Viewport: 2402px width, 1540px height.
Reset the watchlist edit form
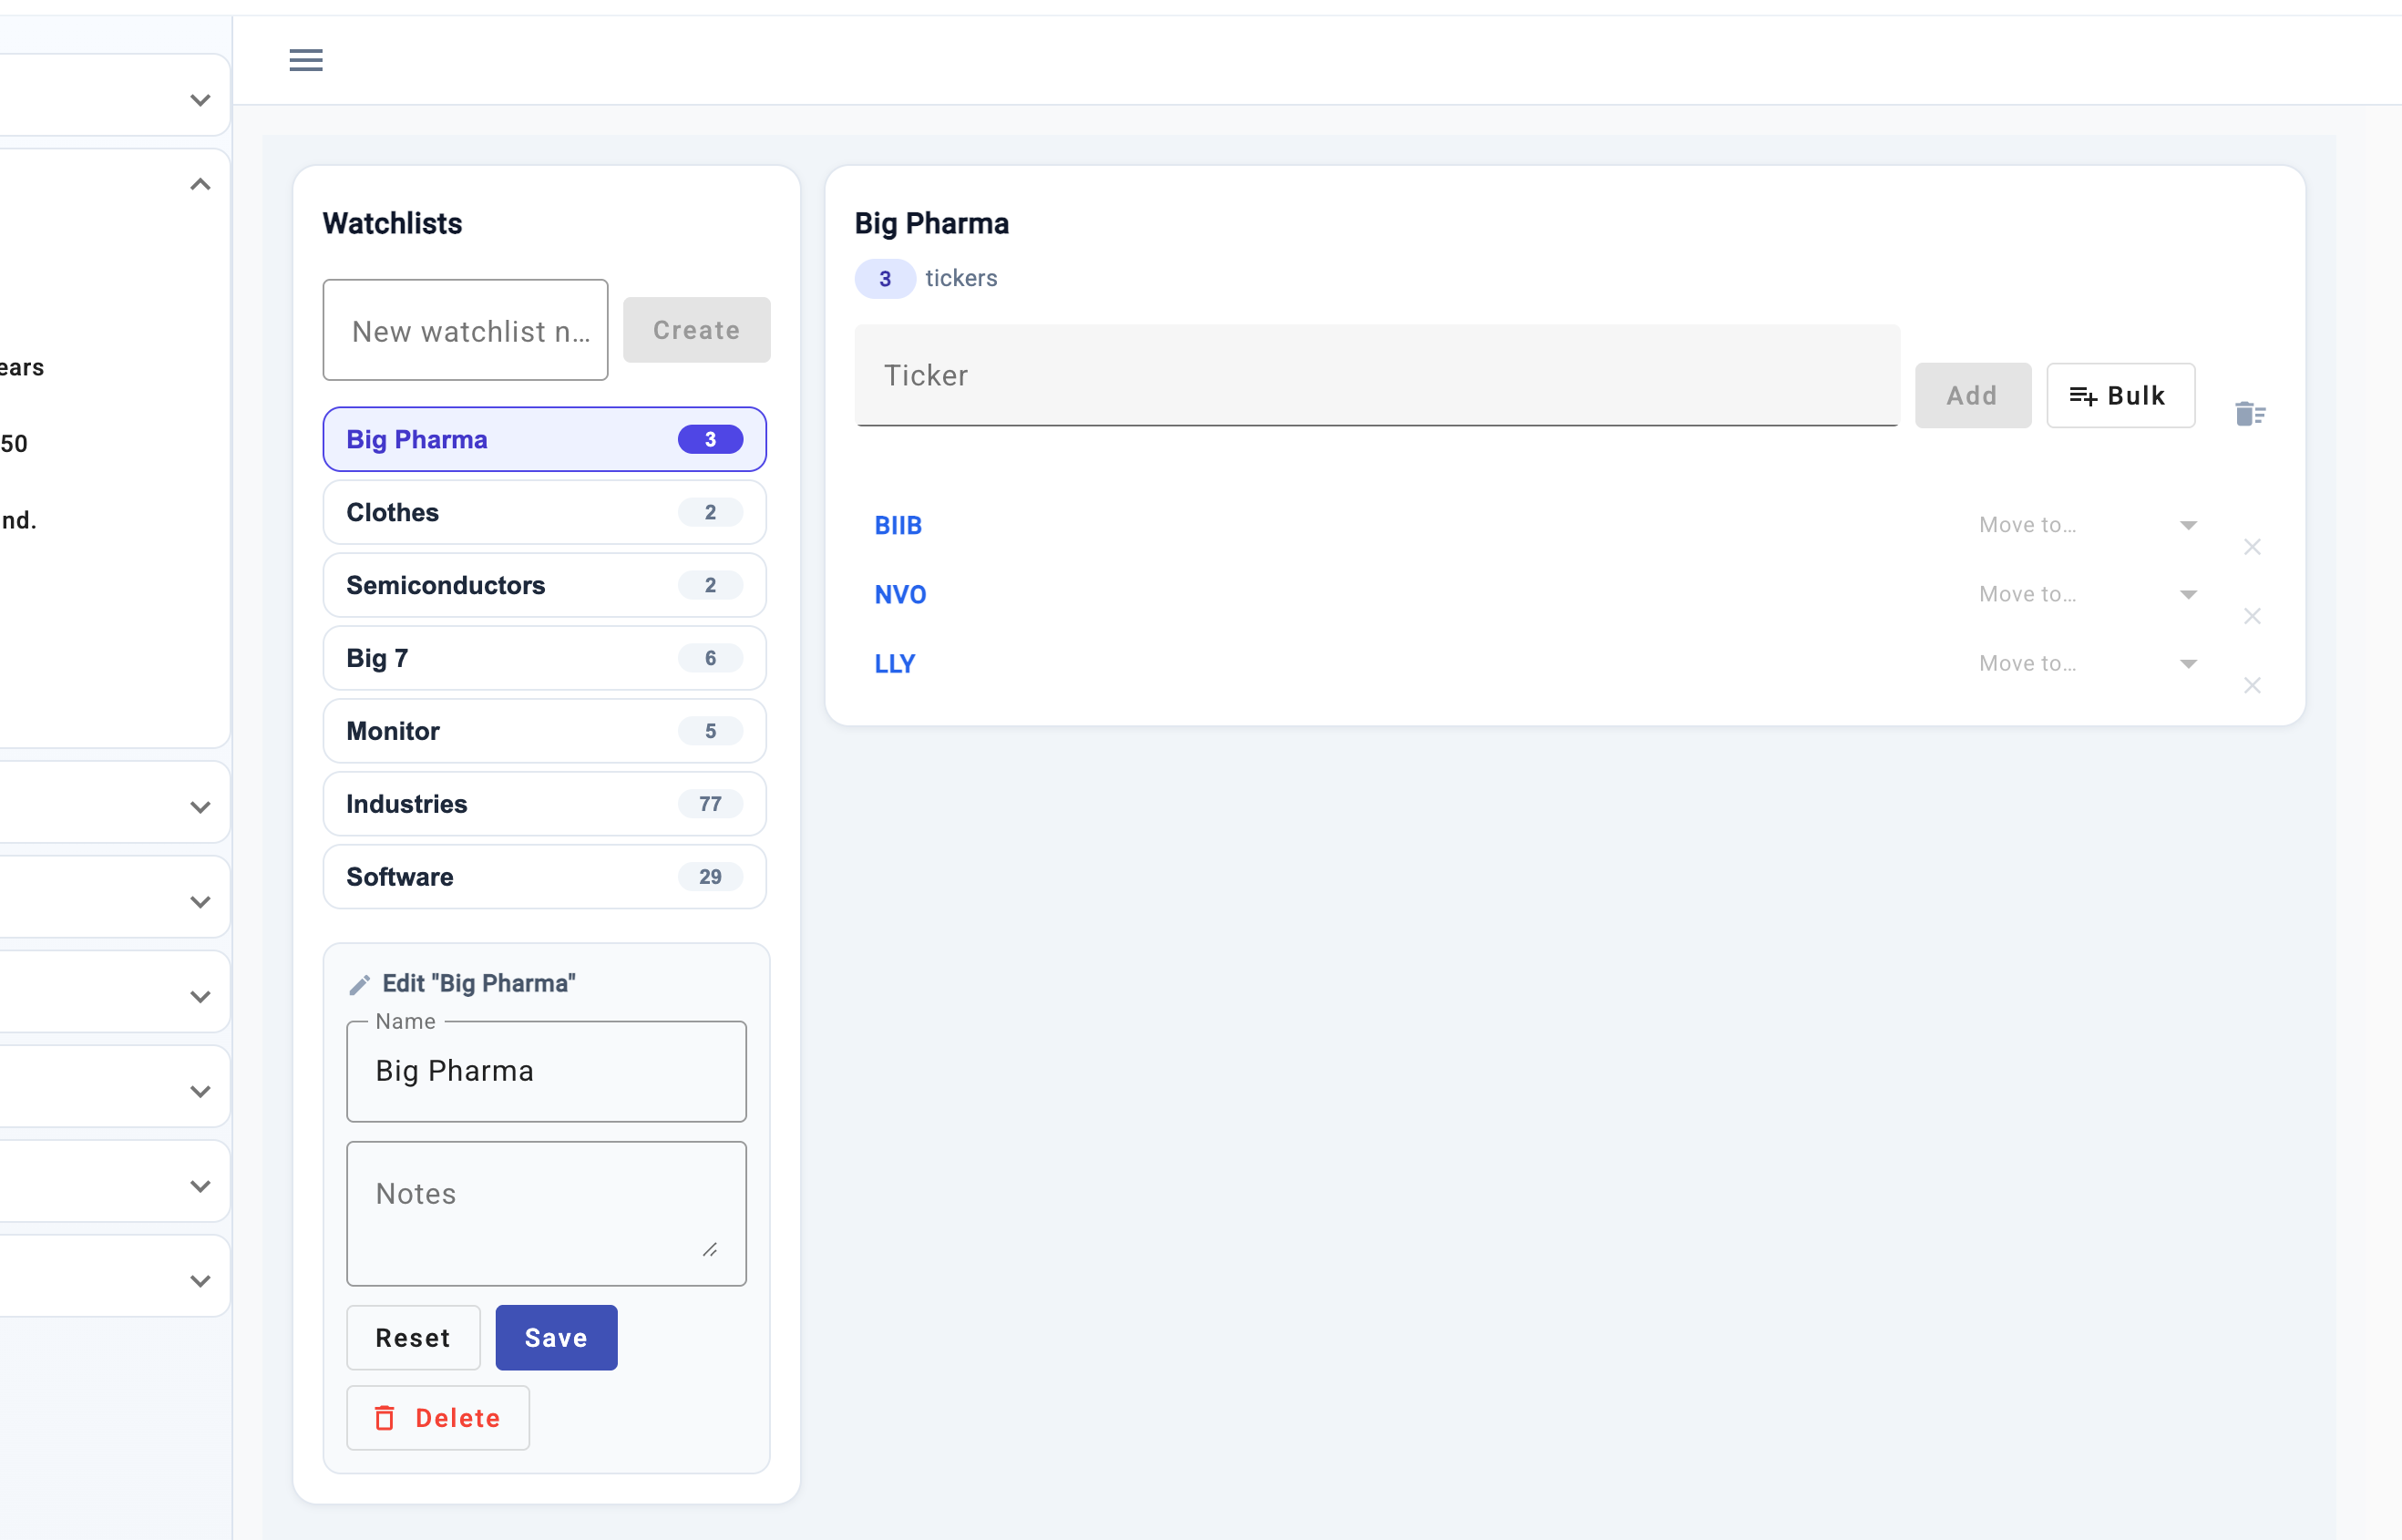click(413, 1338)
